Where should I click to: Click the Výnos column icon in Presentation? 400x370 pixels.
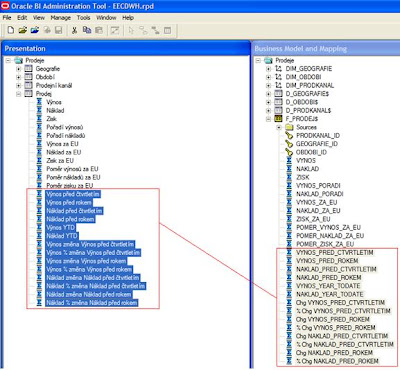(x=39, y=102)
